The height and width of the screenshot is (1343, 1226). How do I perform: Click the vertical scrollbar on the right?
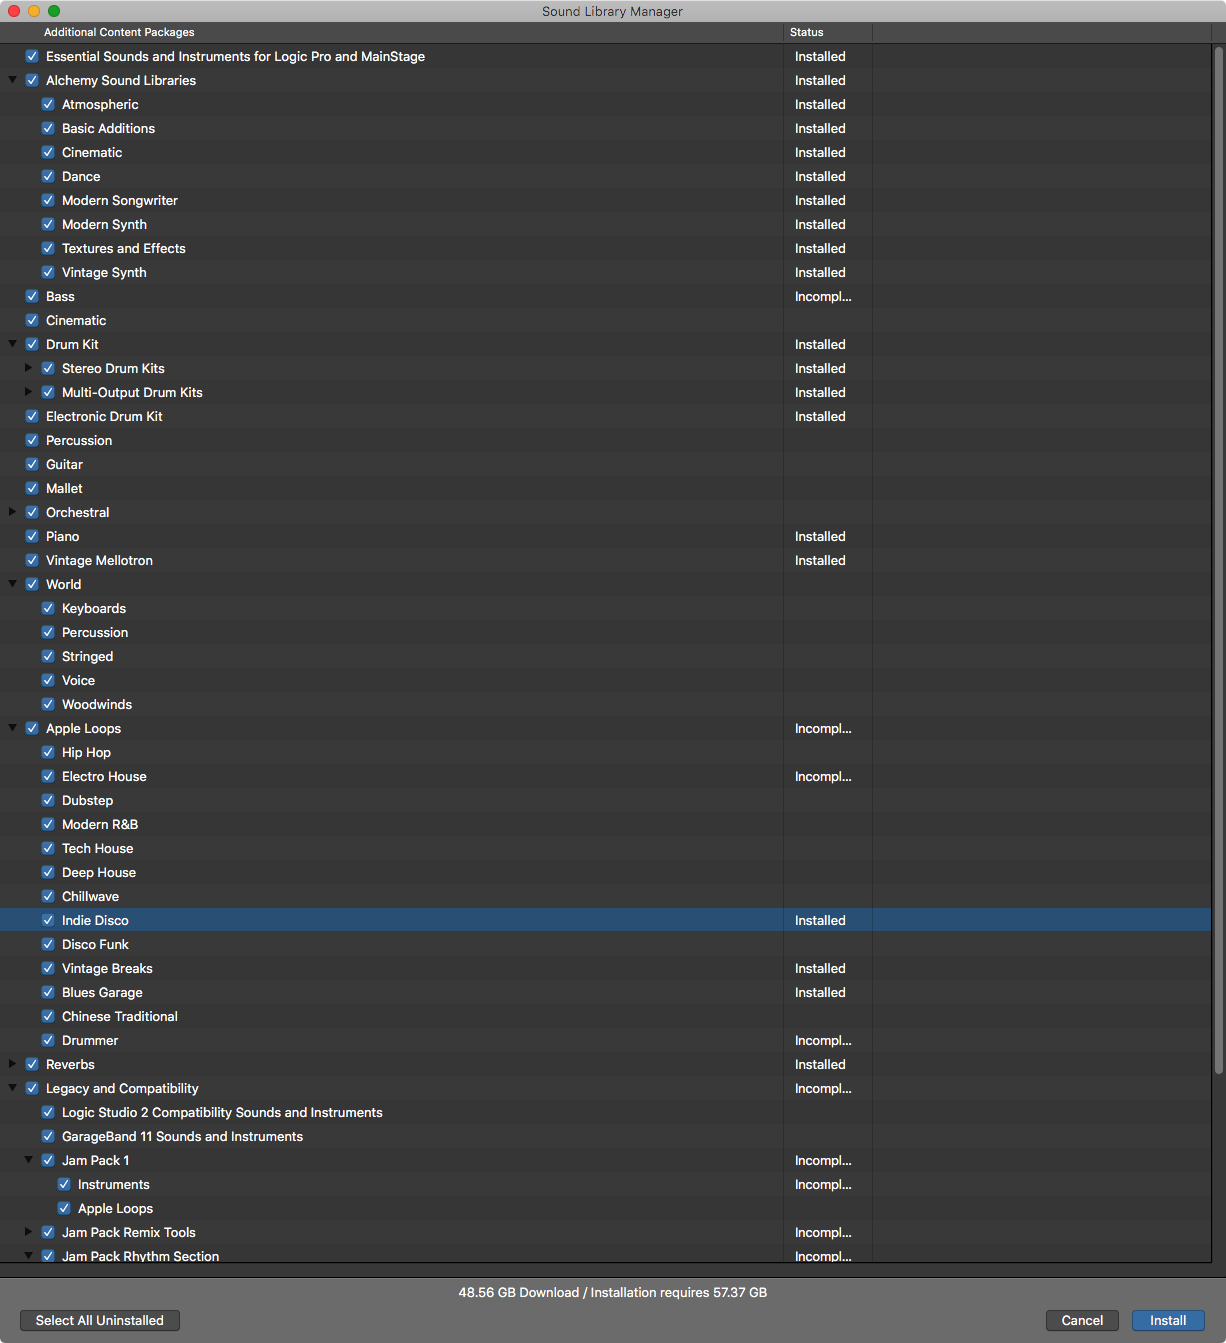point(1218,560)
